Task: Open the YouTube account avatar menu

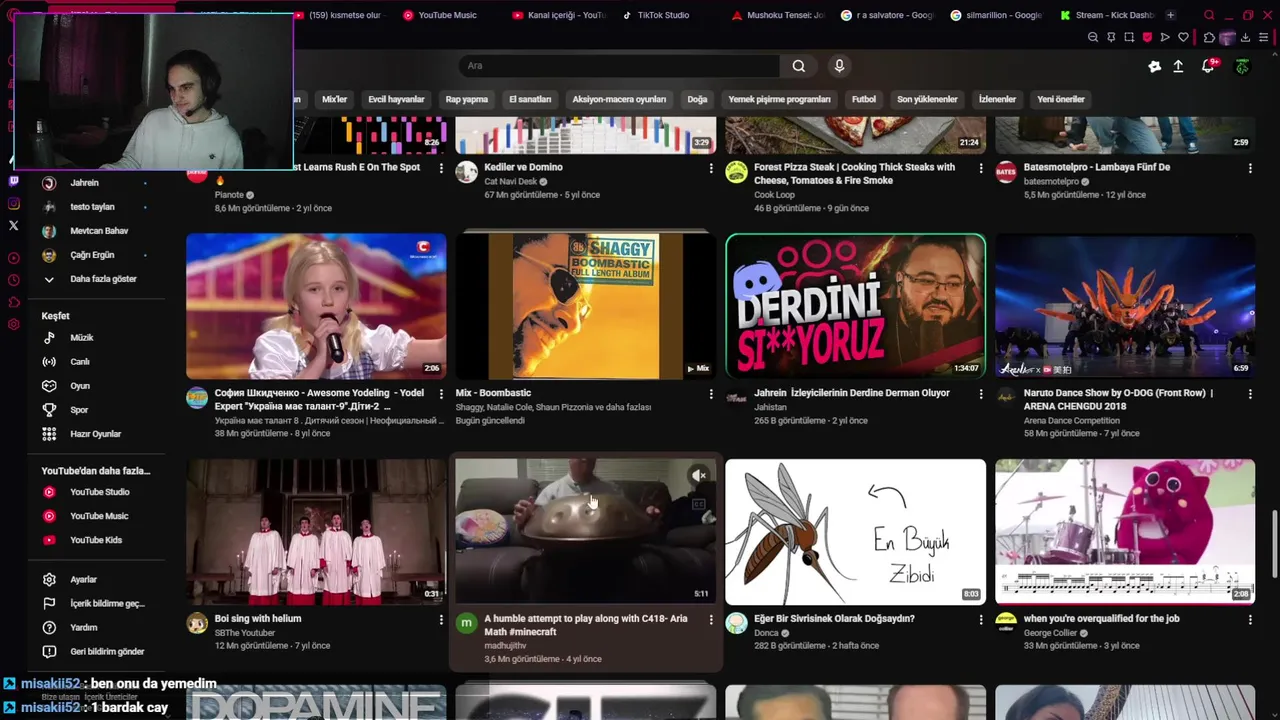Action: [1242, 66]
